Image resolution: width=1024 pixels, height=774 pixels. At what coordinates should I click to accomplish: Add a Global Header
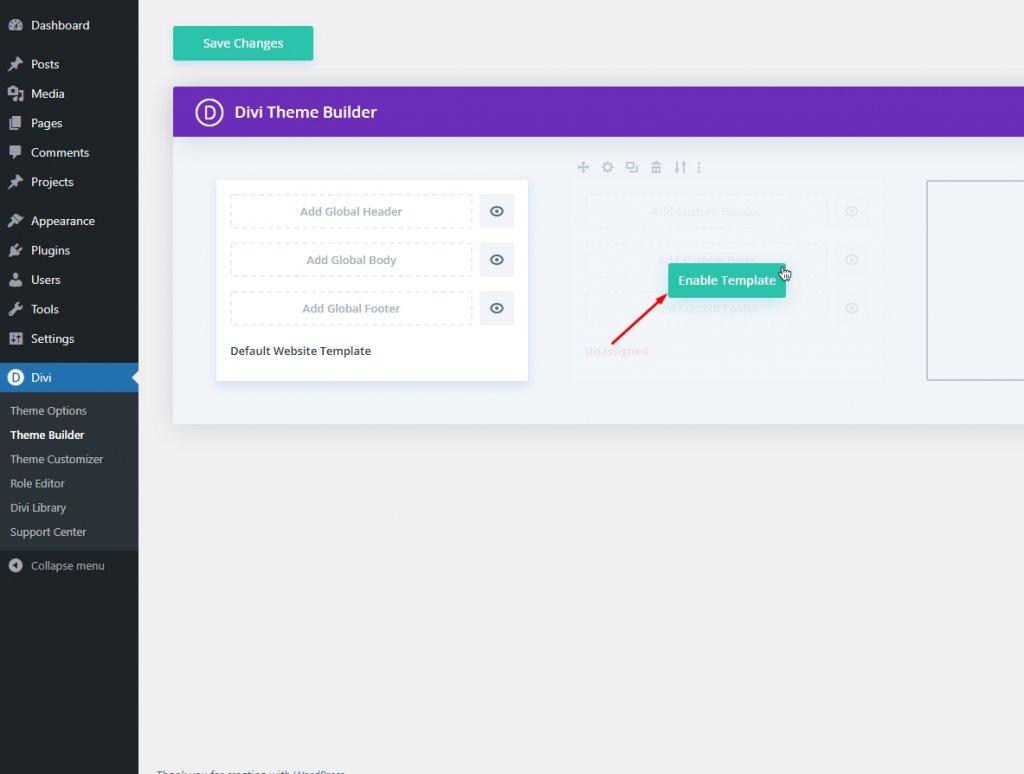[351, 211]
